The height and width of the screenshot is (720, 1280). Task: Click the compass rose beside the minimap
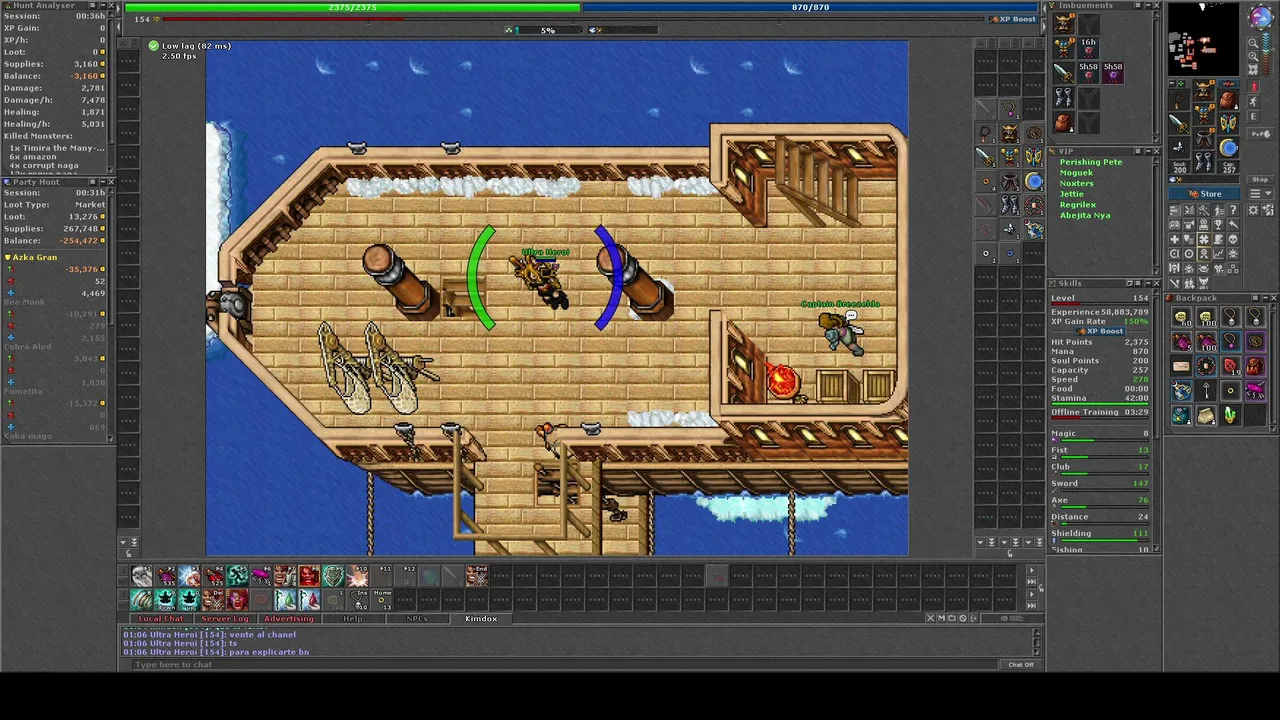click(1260, 17)
